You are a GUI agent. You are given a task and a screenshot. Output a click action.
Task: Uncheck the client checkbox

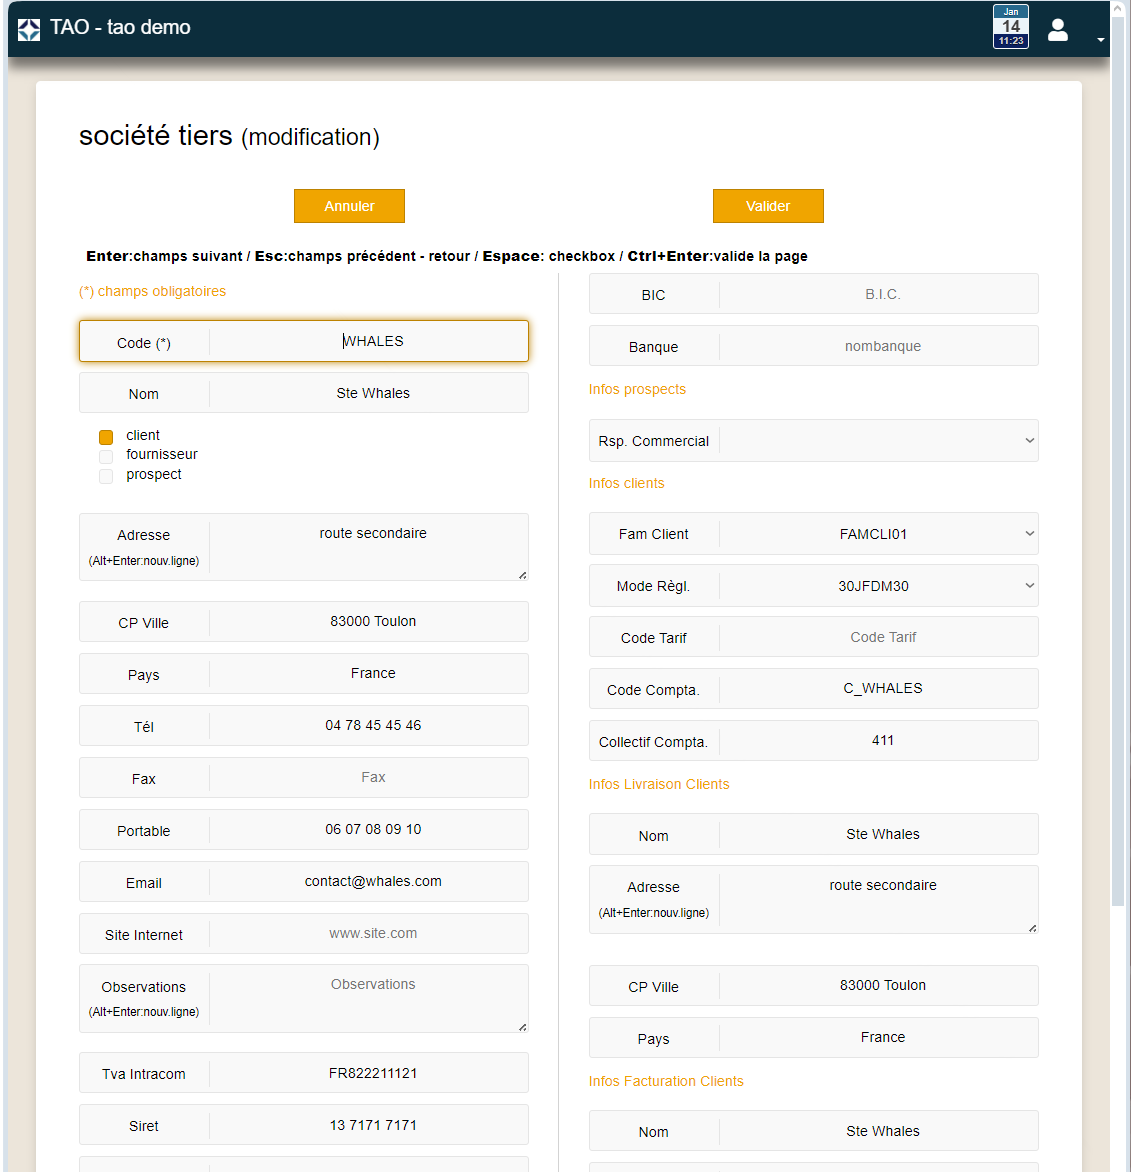(x=106, y=437)
